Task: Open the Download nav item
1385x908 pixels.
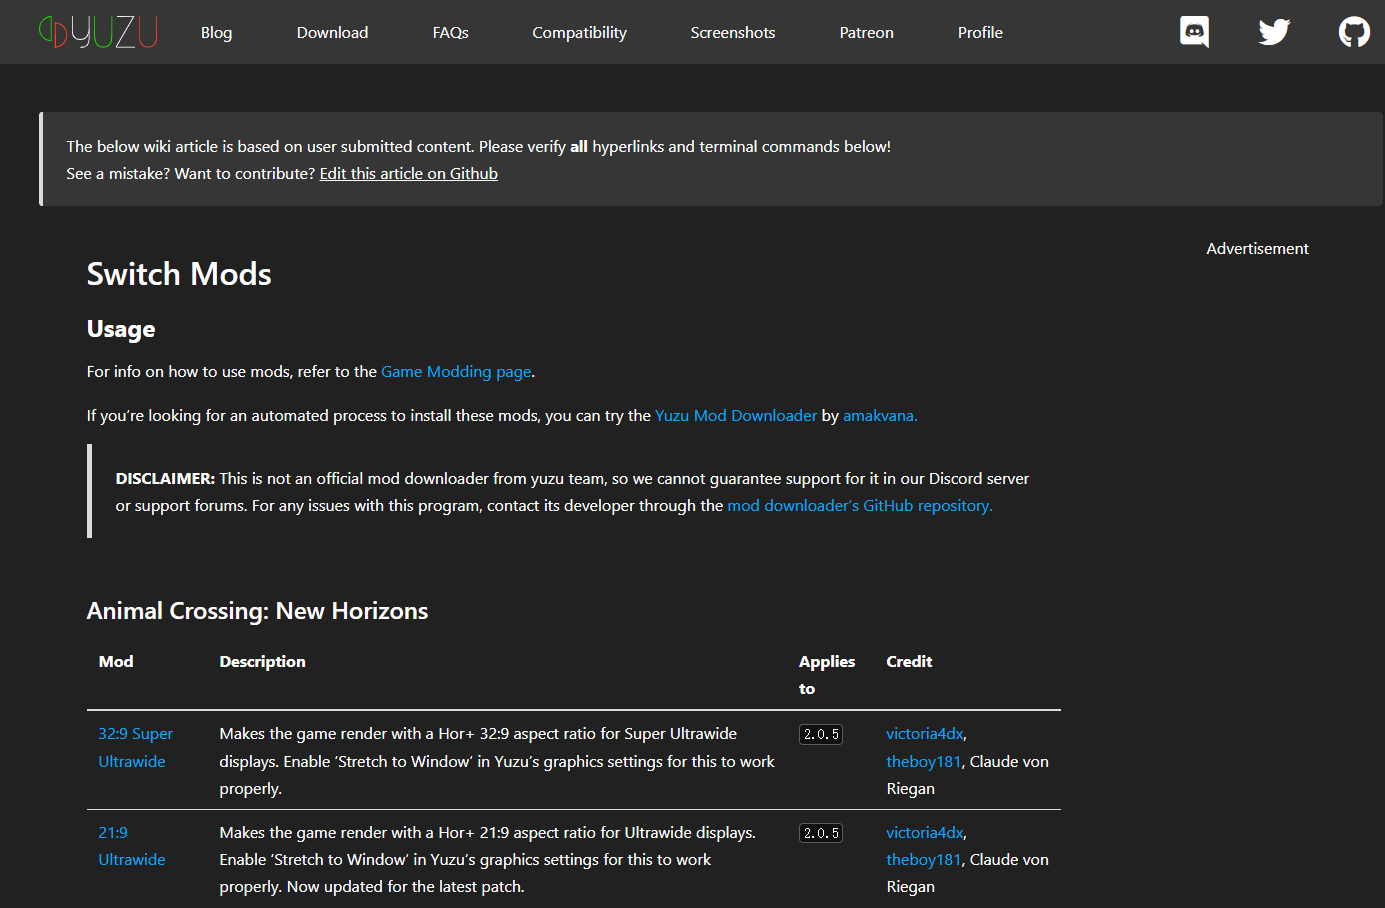Action: click(332, 32)
